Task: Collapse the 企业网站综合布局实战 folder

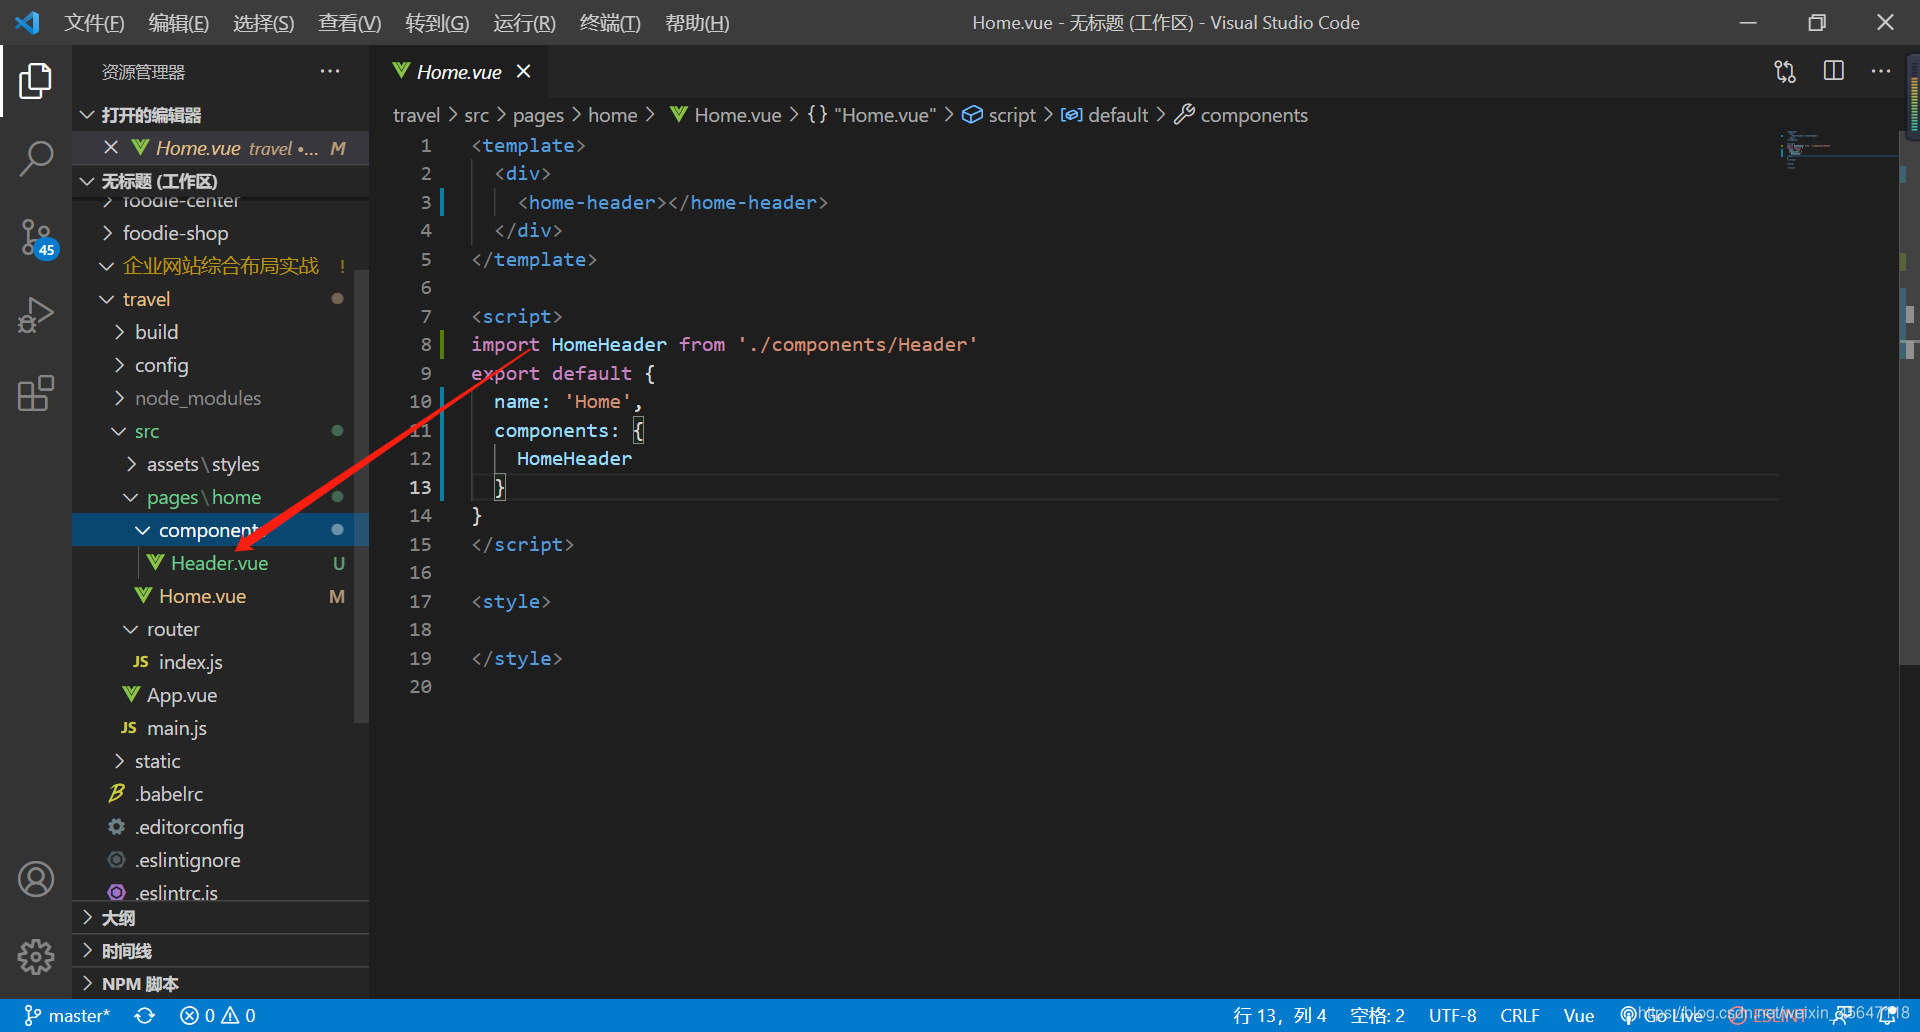Action: [220, 266]
